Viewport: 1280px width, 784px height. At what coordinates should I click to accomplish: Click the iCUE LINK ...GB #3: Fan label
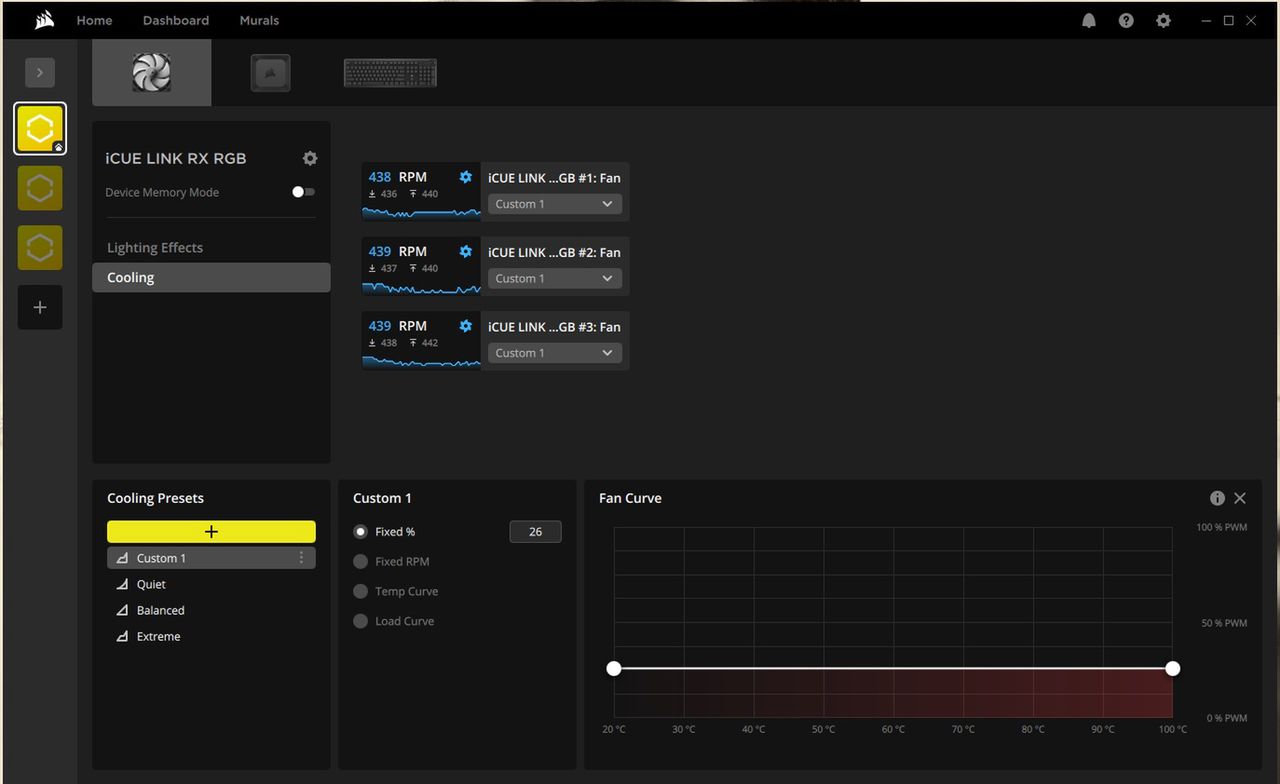point(554,327)
